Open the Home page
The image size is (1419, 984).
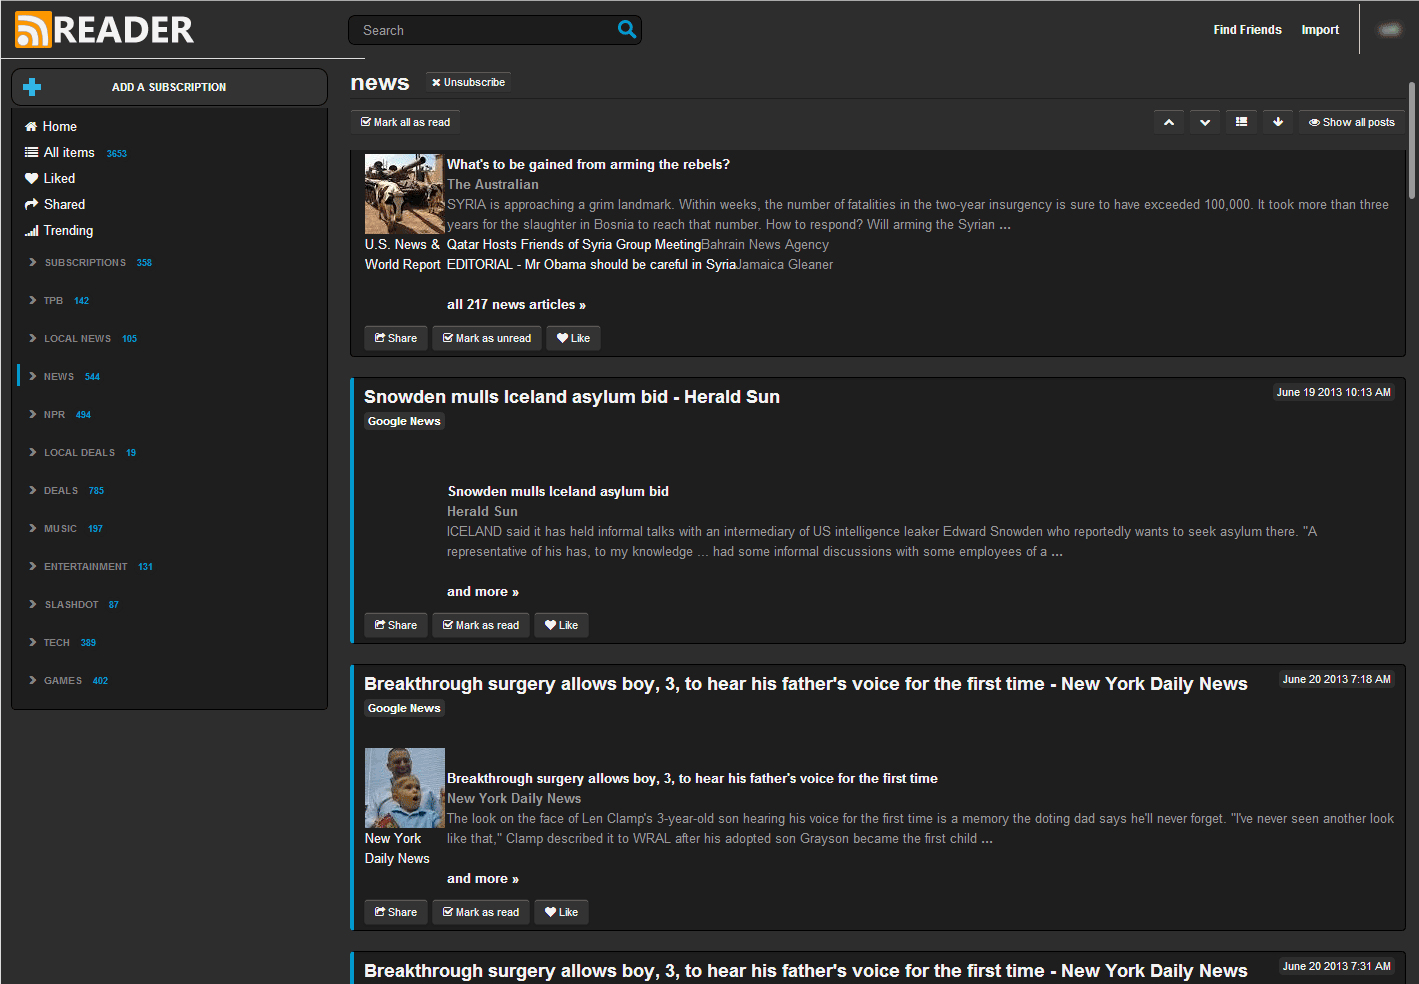(51, 126)
